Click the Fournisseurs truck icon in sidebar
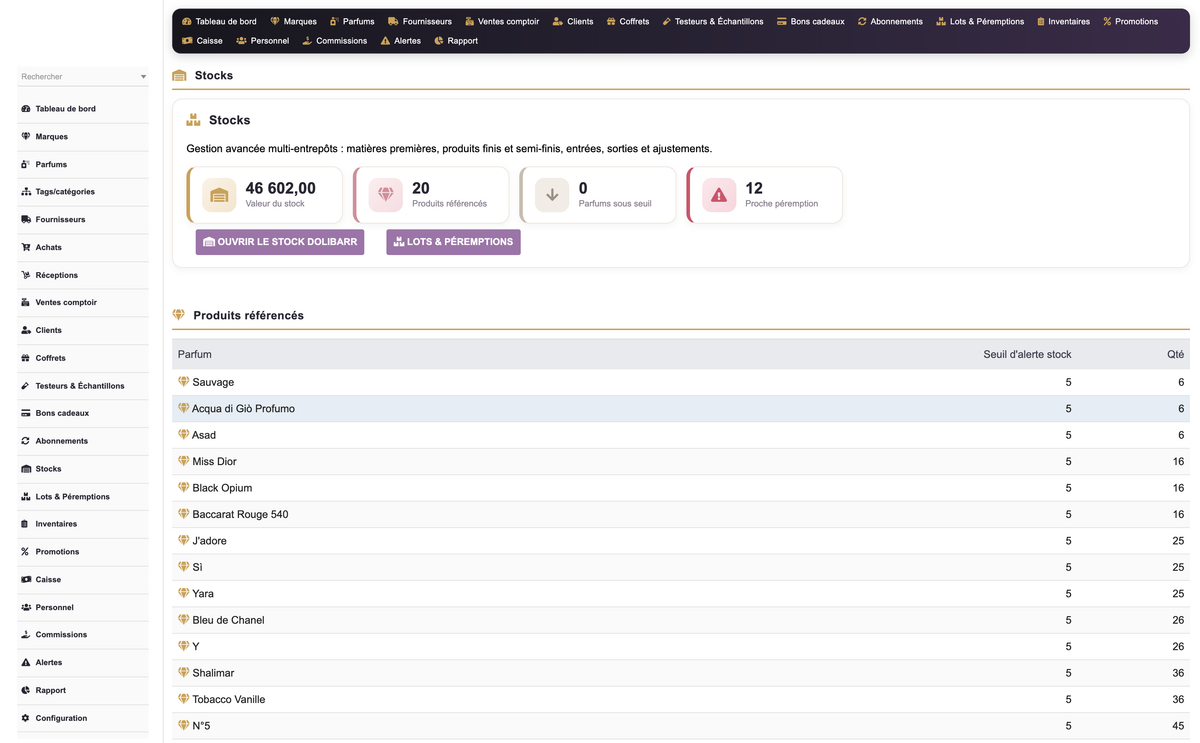This screenshot has height=743, width=1200. [25, 219]
